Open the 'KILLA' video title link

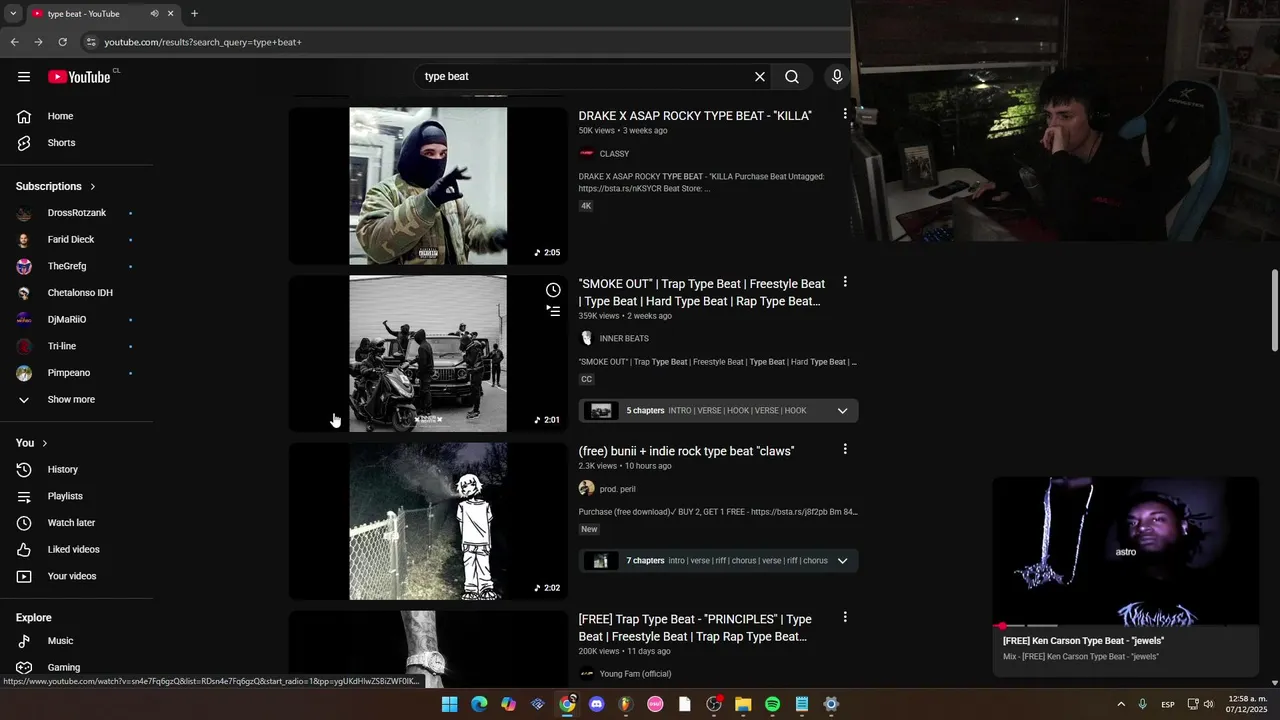695,116
